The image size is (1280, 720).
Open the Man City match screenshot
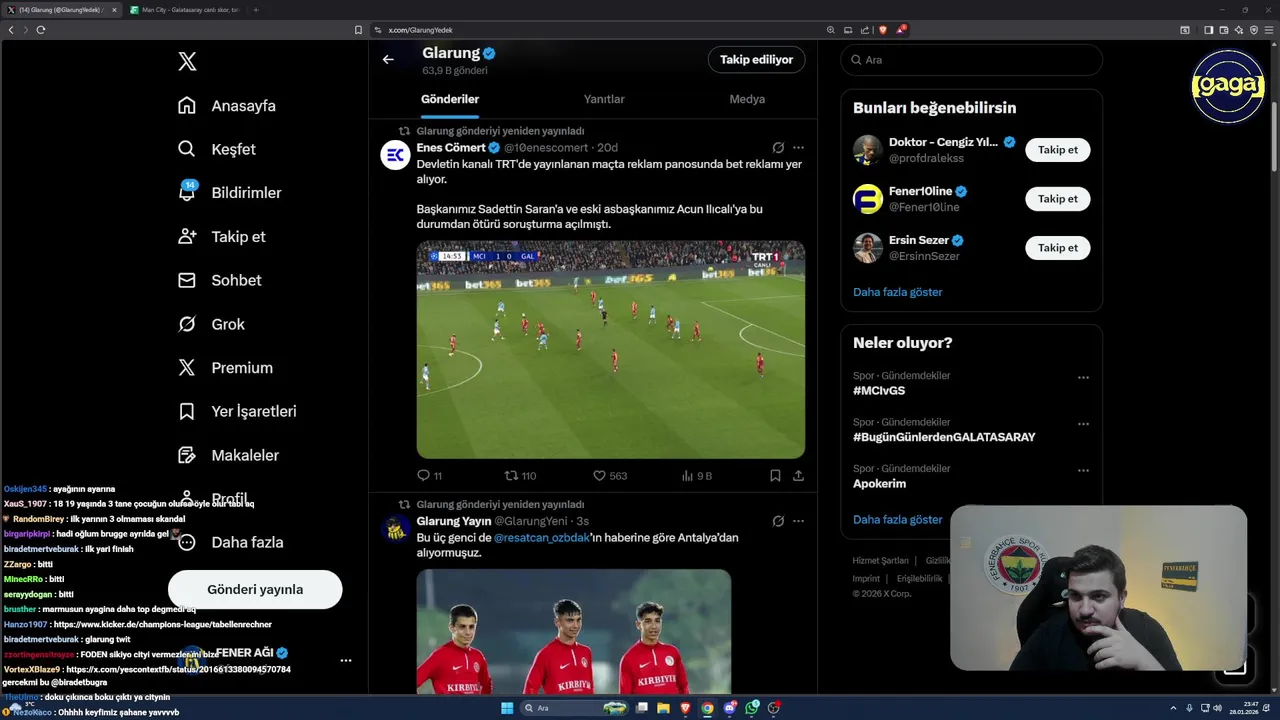pyautogui.click(x=611, y=349)
